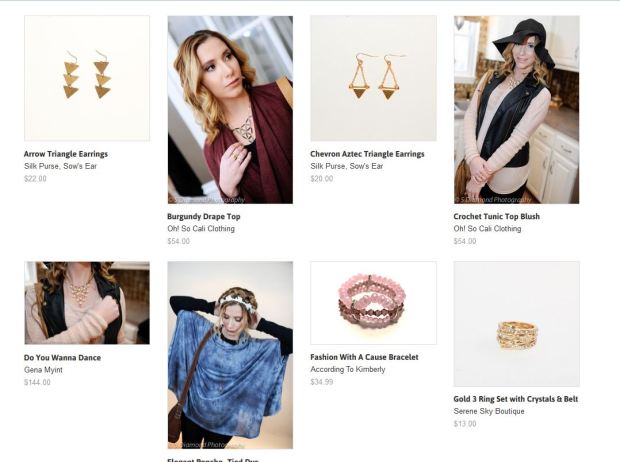Click the Arrow Triangle Earrings title
This screenshot has width=620, height=462.
[66, 154]
